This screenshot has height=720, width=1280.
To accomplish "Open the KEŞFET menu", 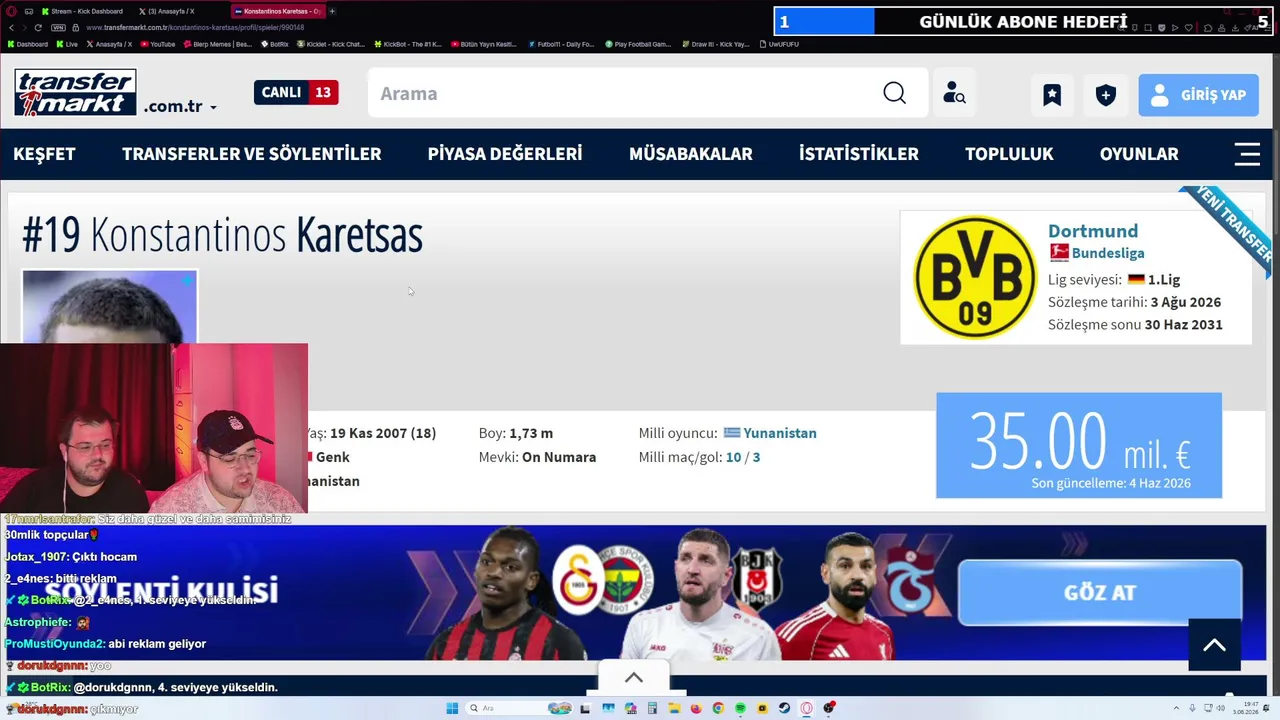I will [x=44, y=154].
